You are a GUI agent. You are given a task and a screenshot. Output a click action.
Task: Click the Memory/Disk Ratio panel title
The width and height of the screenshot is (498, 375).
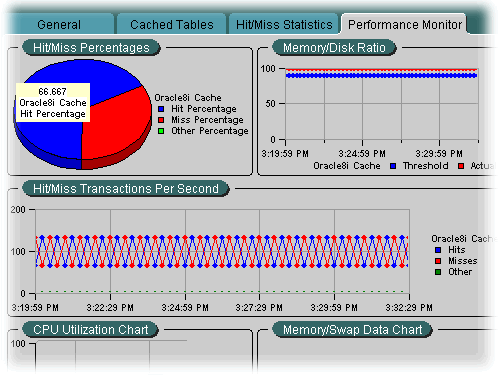click(334, 48)
